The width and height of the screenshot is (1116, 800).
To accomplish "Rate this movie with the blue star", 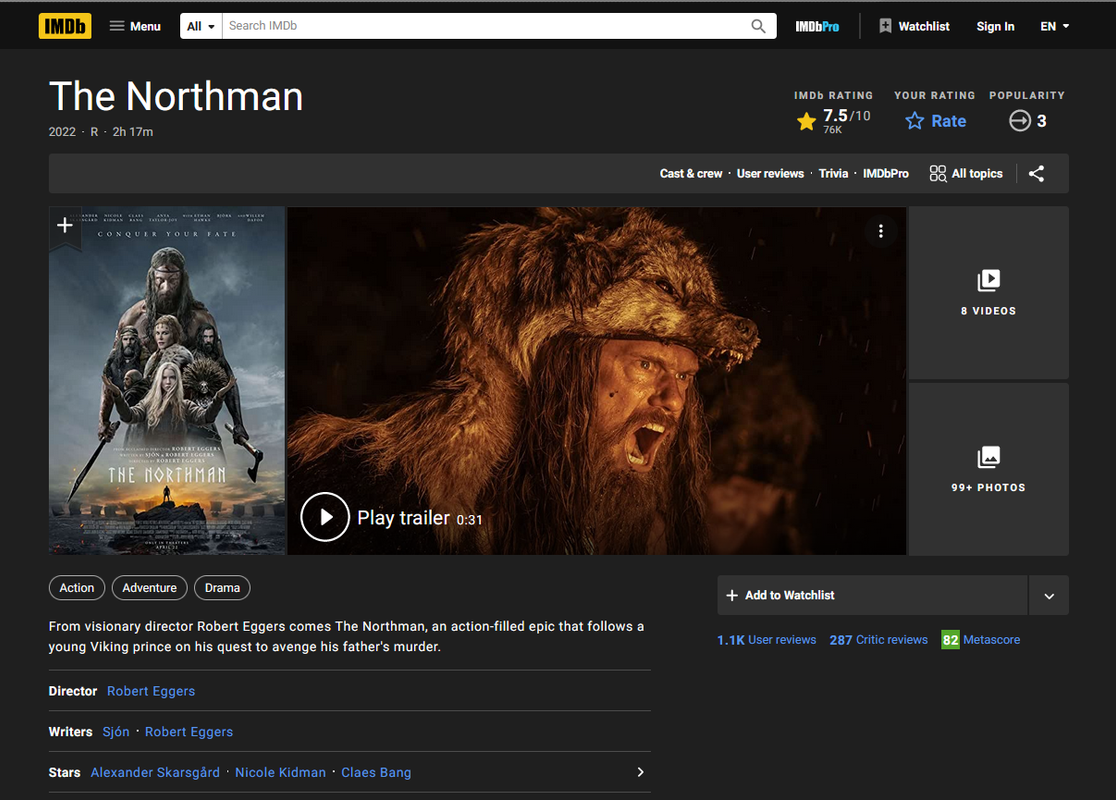I will [935, 121].
